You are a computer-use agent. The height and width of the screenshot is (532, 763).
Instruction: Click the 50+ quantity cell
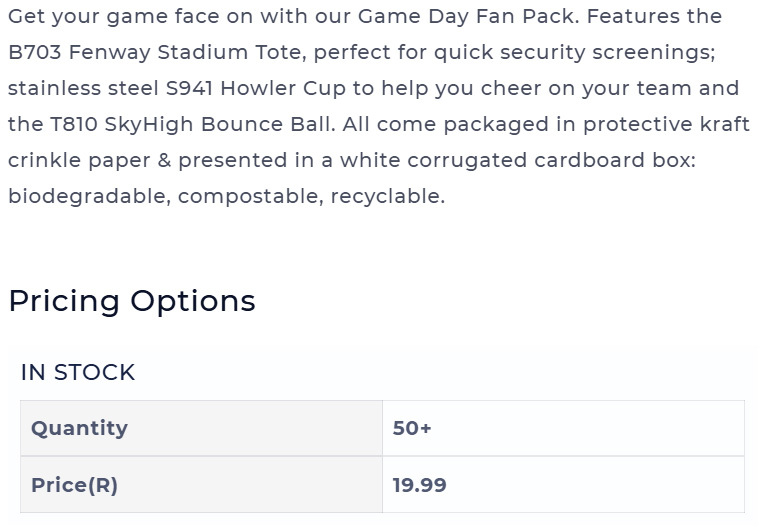(x=563, y=428)
